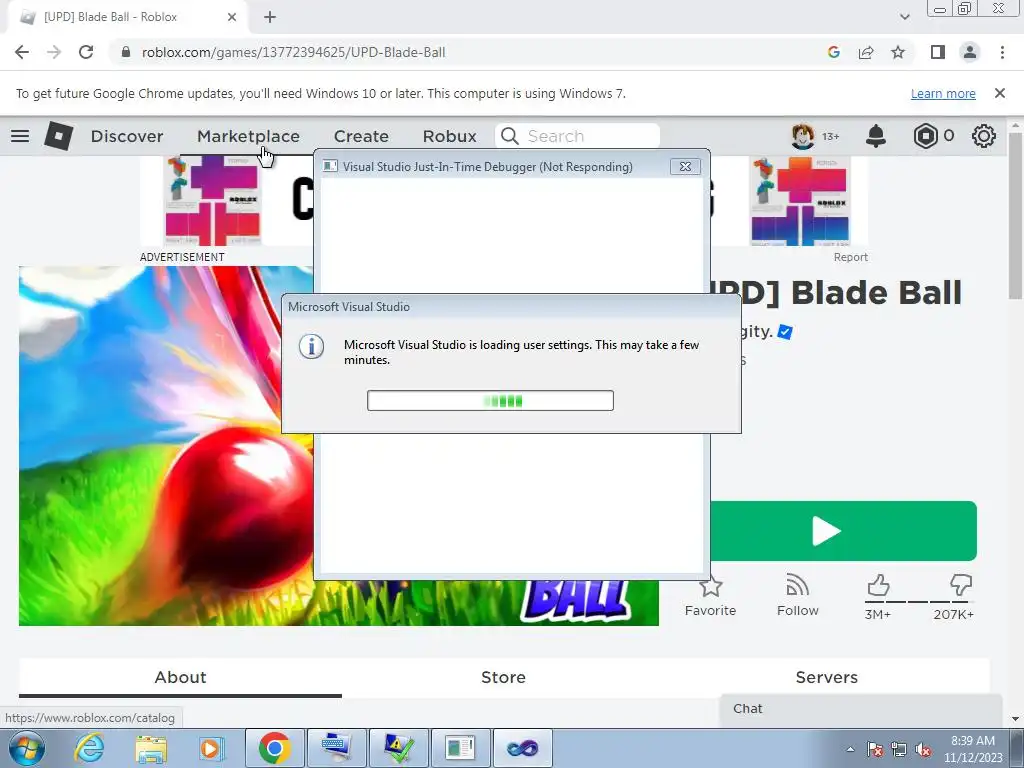Open the Robux balance hexagon icon
The image size is (1024, 768).
925,136
